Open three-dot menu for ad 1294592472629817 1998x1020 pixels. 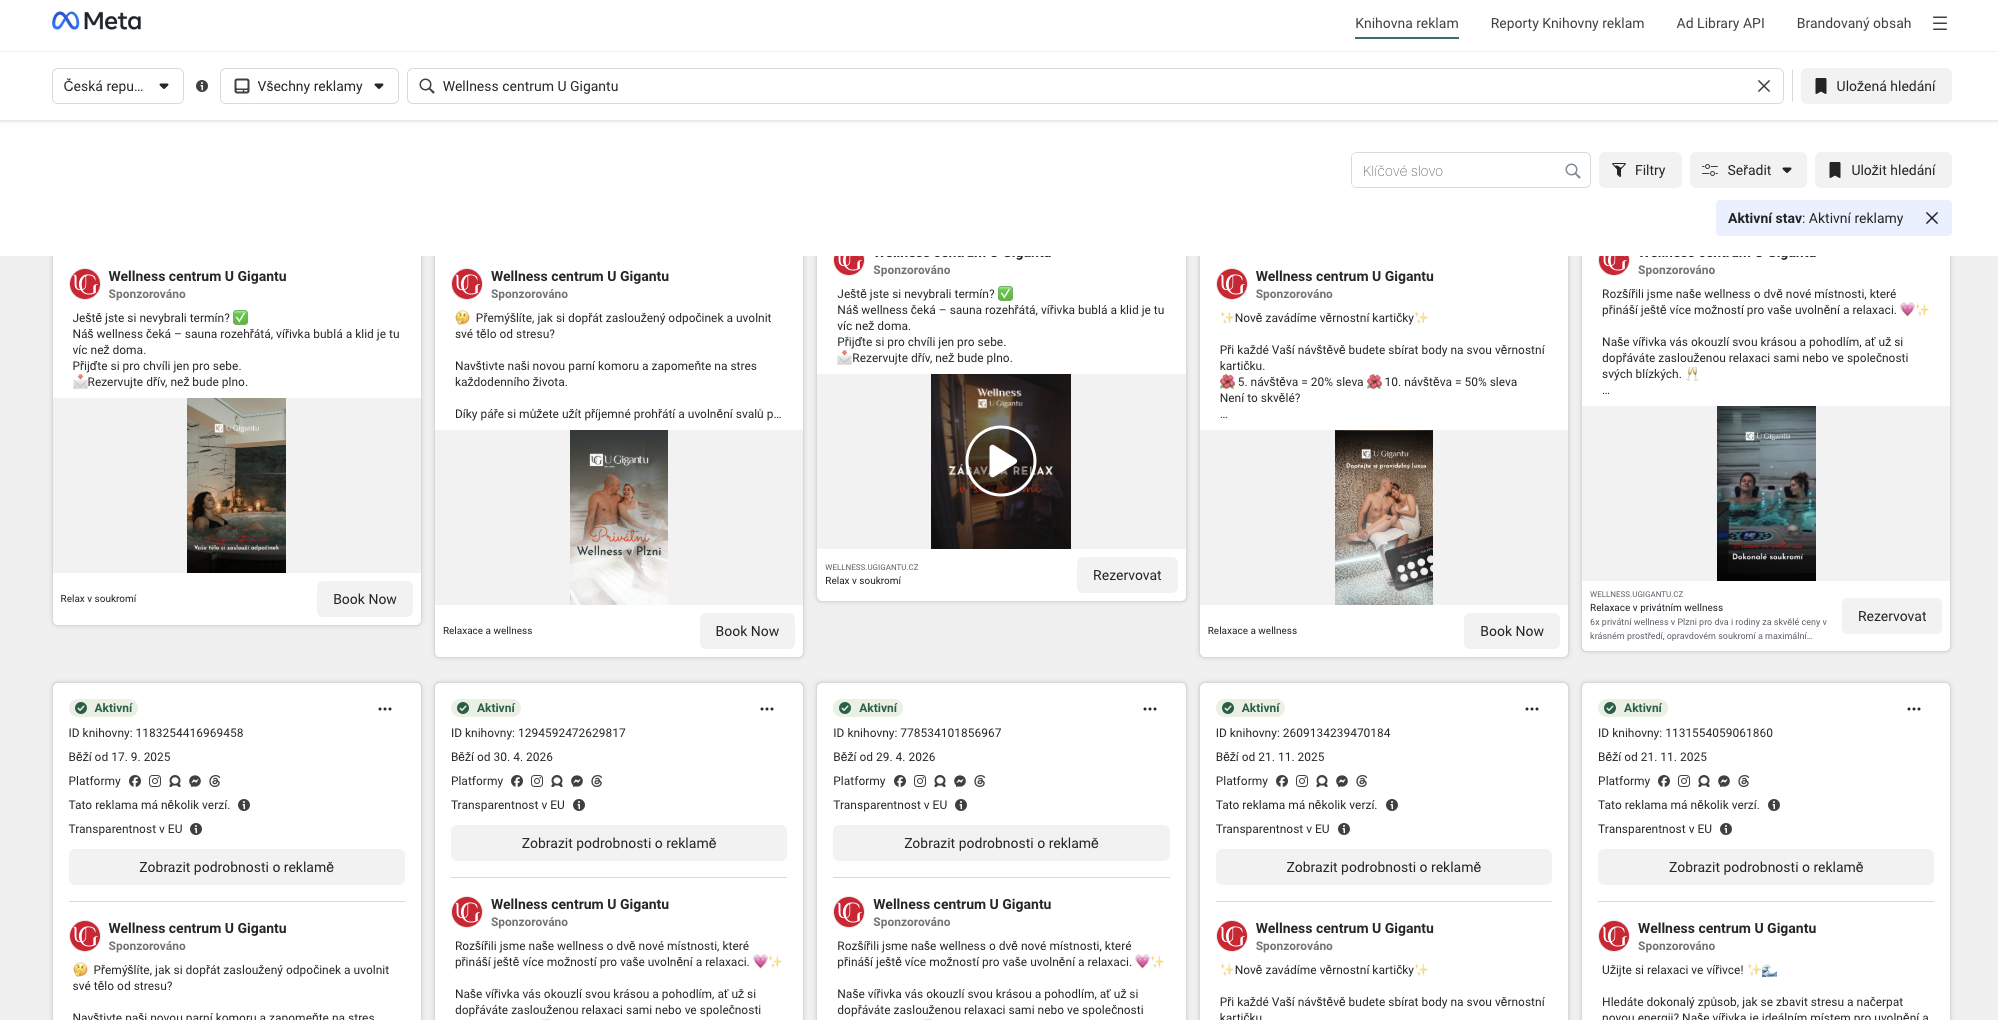767,709
